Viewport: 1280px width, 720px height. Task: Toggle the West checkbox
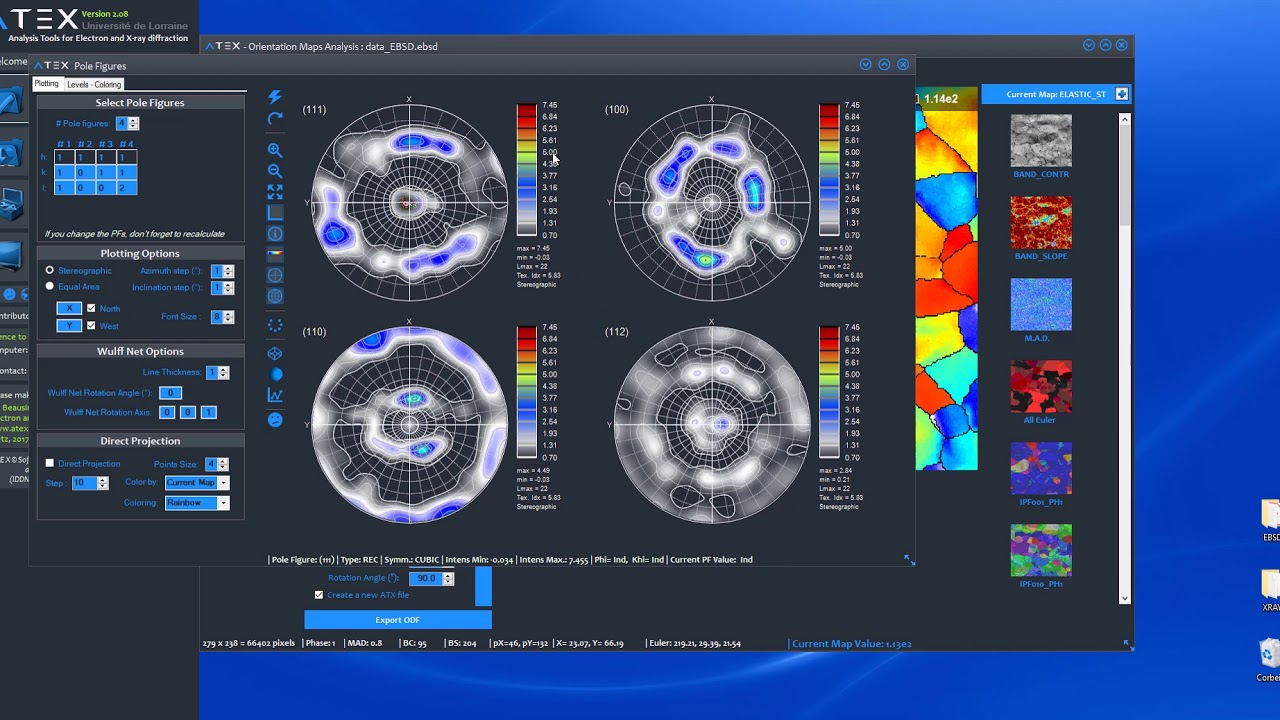[91, 325]
